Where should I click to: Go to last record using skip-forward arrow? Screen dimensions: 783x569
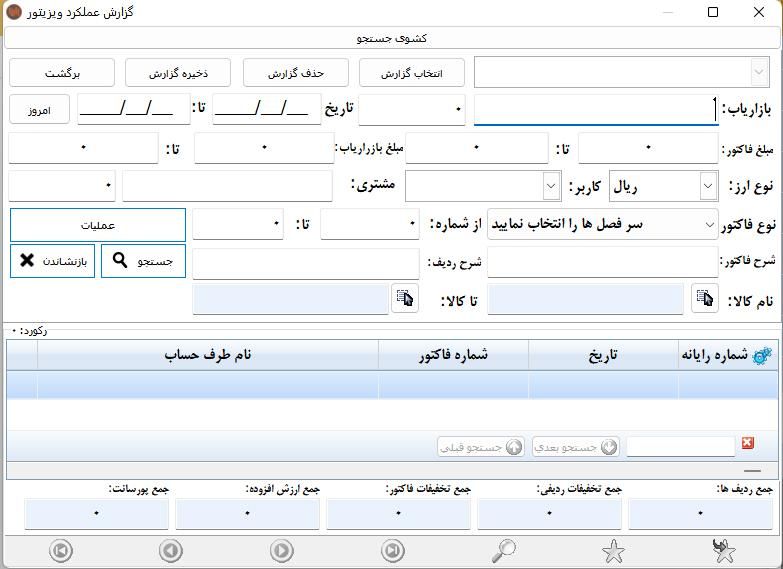click(x=393, y=550)
